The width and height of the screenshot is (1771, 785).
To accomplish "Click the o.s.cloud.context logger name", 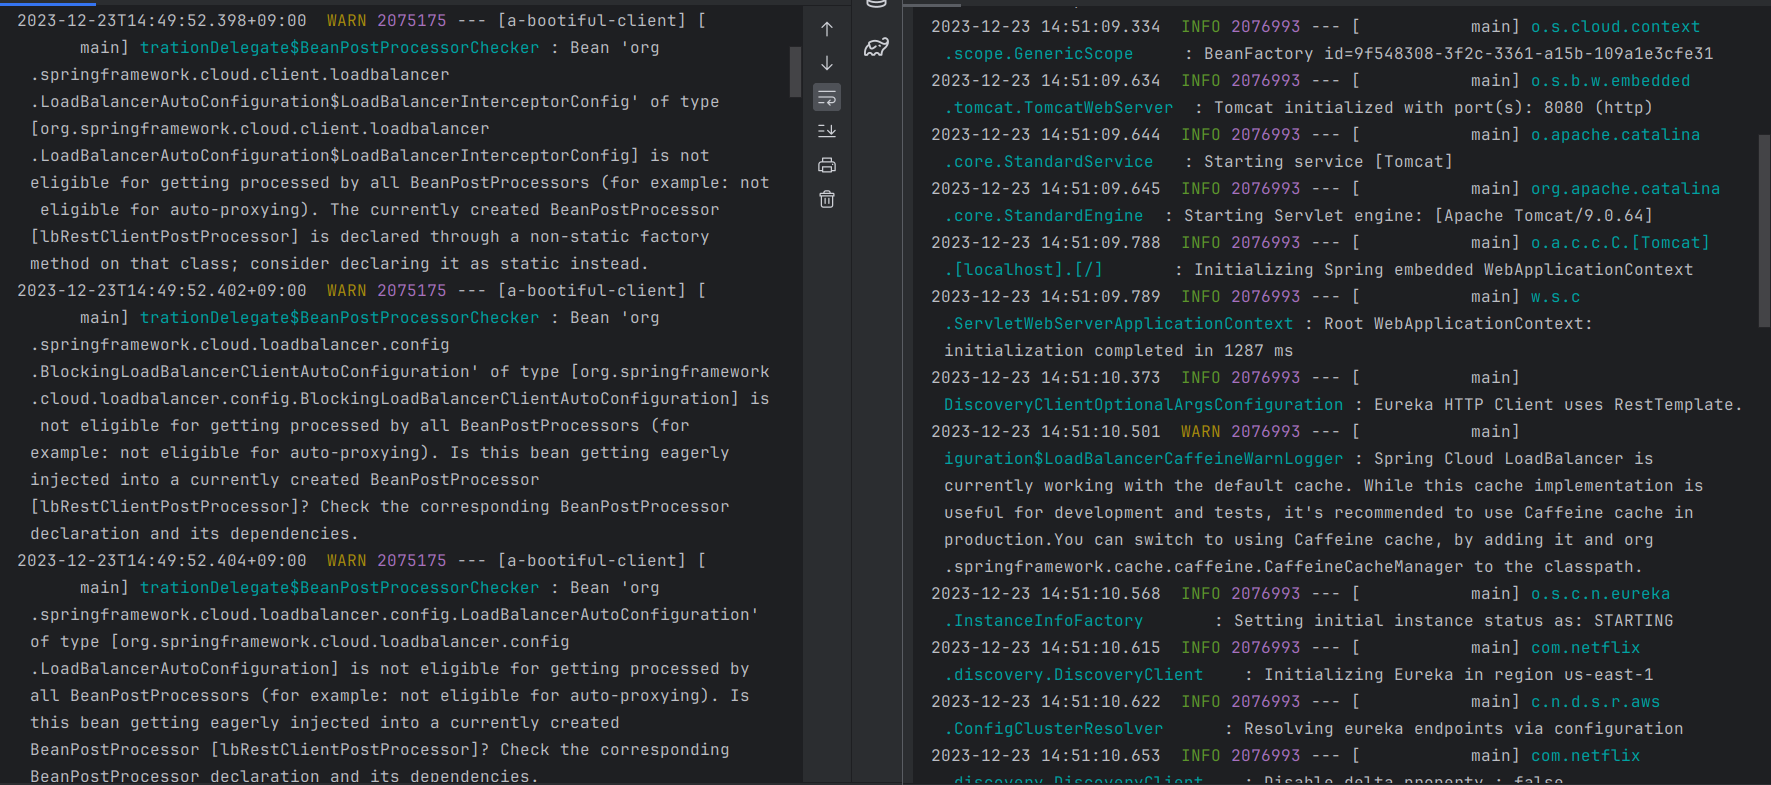I will (1615, 26).
